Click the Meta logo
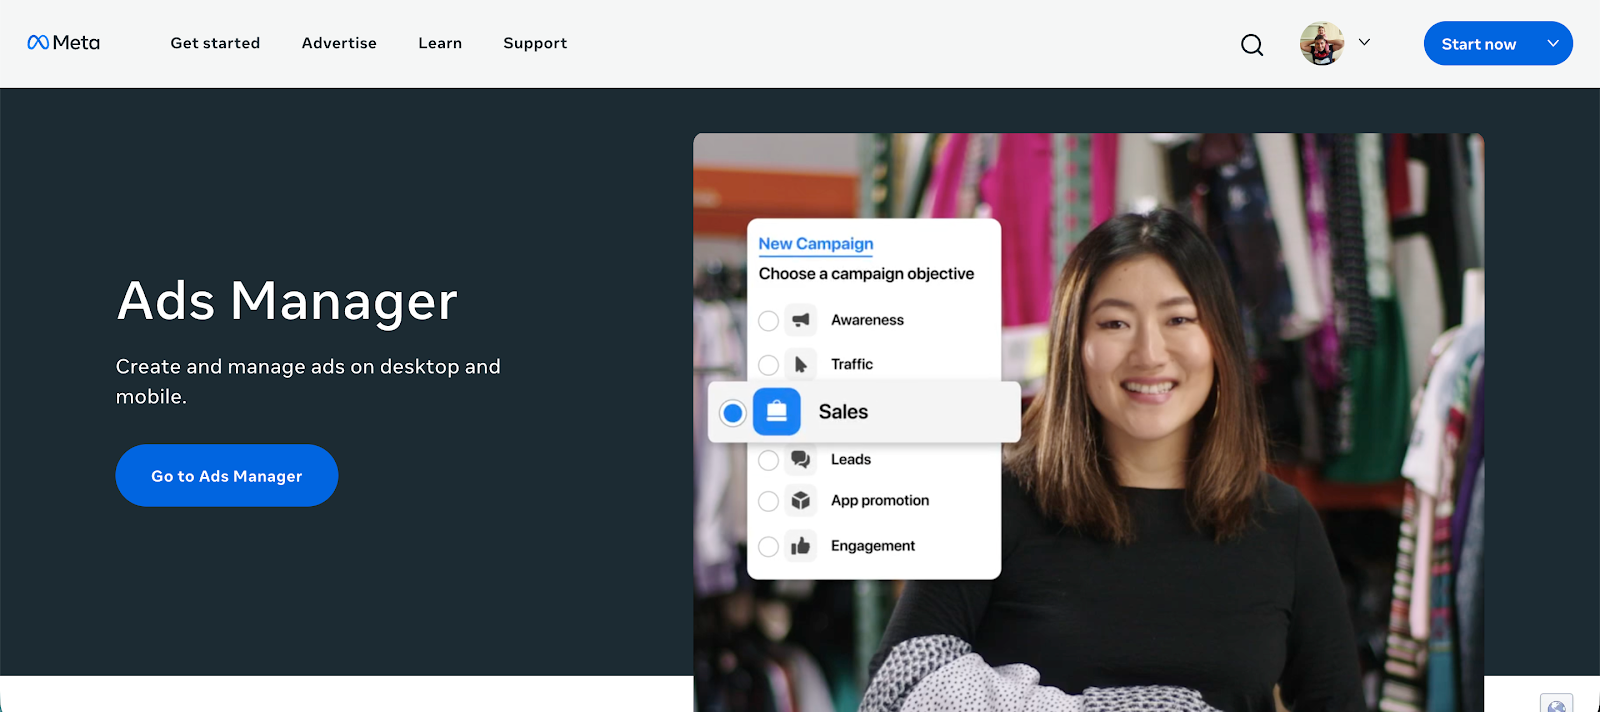The image size is (1600, 712). 63,43
